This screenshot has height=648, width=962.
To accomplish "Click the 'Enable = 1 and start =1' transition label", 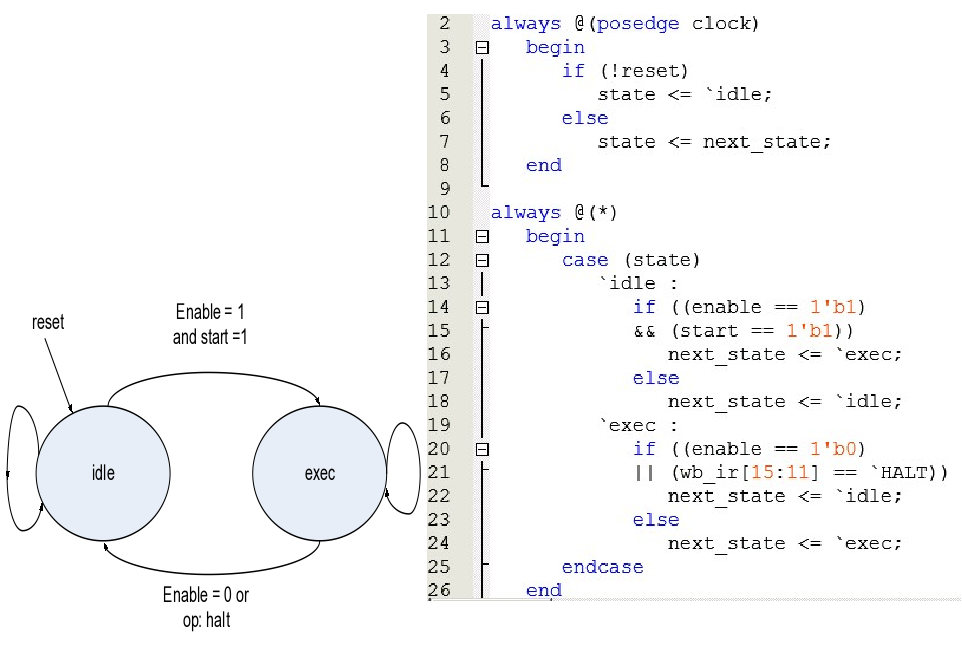I will pos(210,325).
